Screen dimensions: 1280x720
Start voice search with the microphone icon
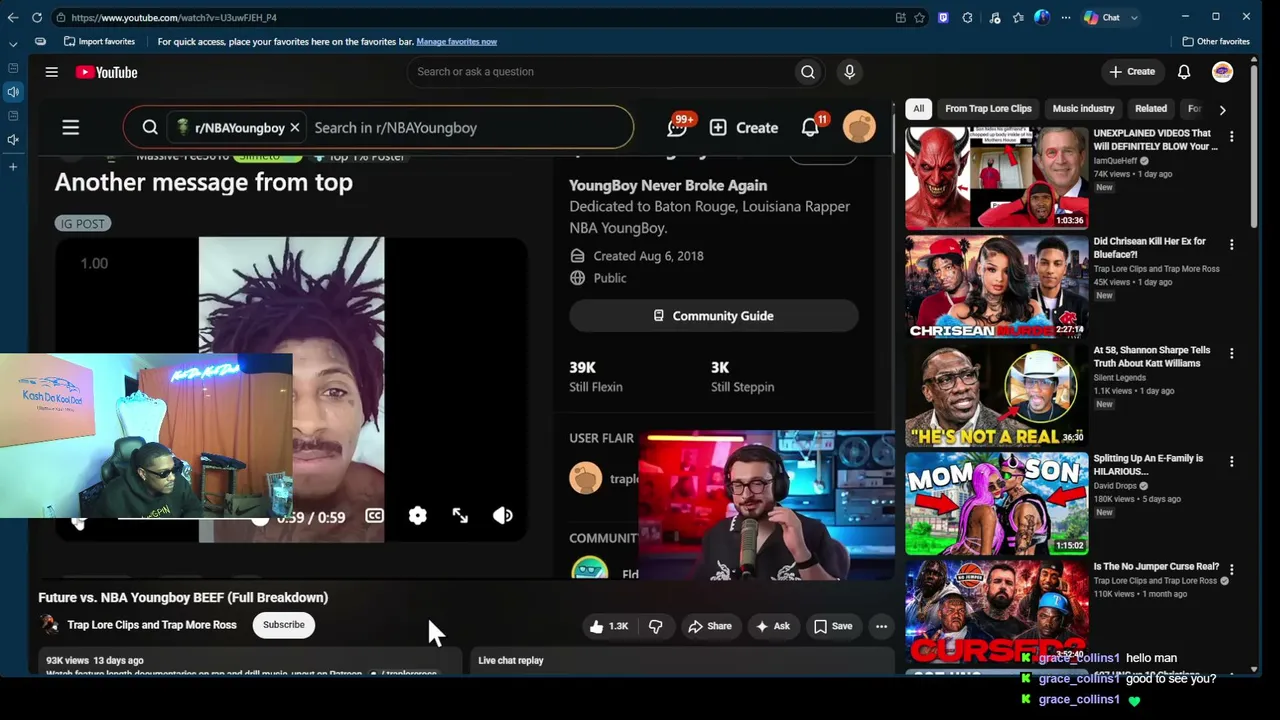tap(849, 72)
